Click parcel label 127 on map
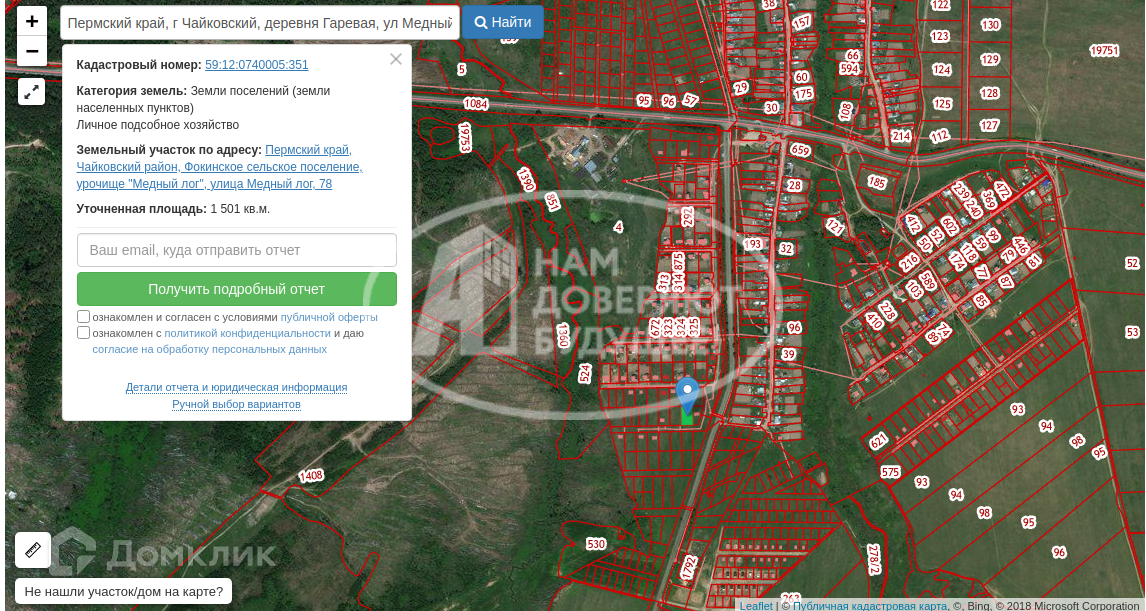The width and height of the screenshot is (1146, 611). pyautogui.click(x=989, y=125)
